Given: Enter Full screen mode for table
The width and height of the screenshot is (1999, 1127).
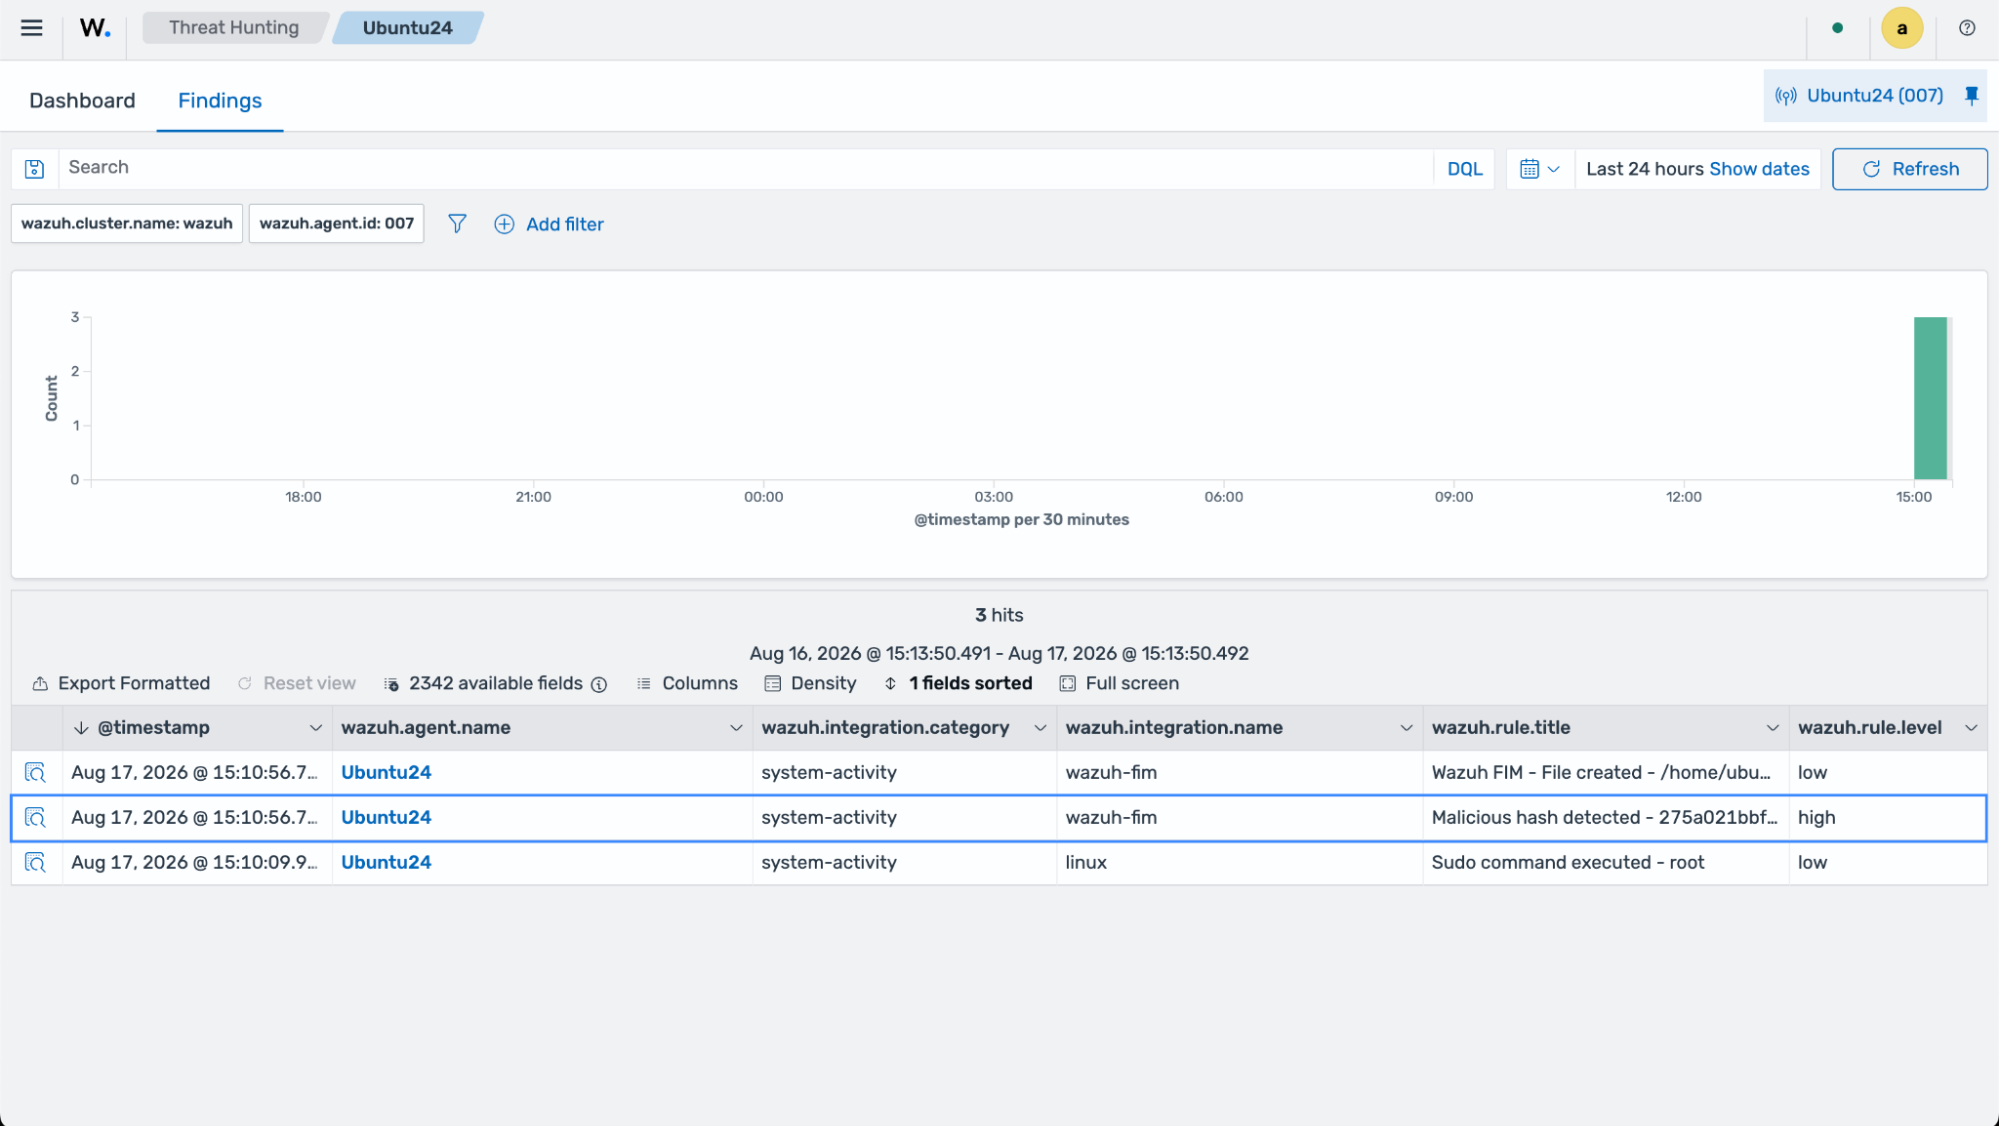Looking at the screenshot, I should pos(1119,684).
